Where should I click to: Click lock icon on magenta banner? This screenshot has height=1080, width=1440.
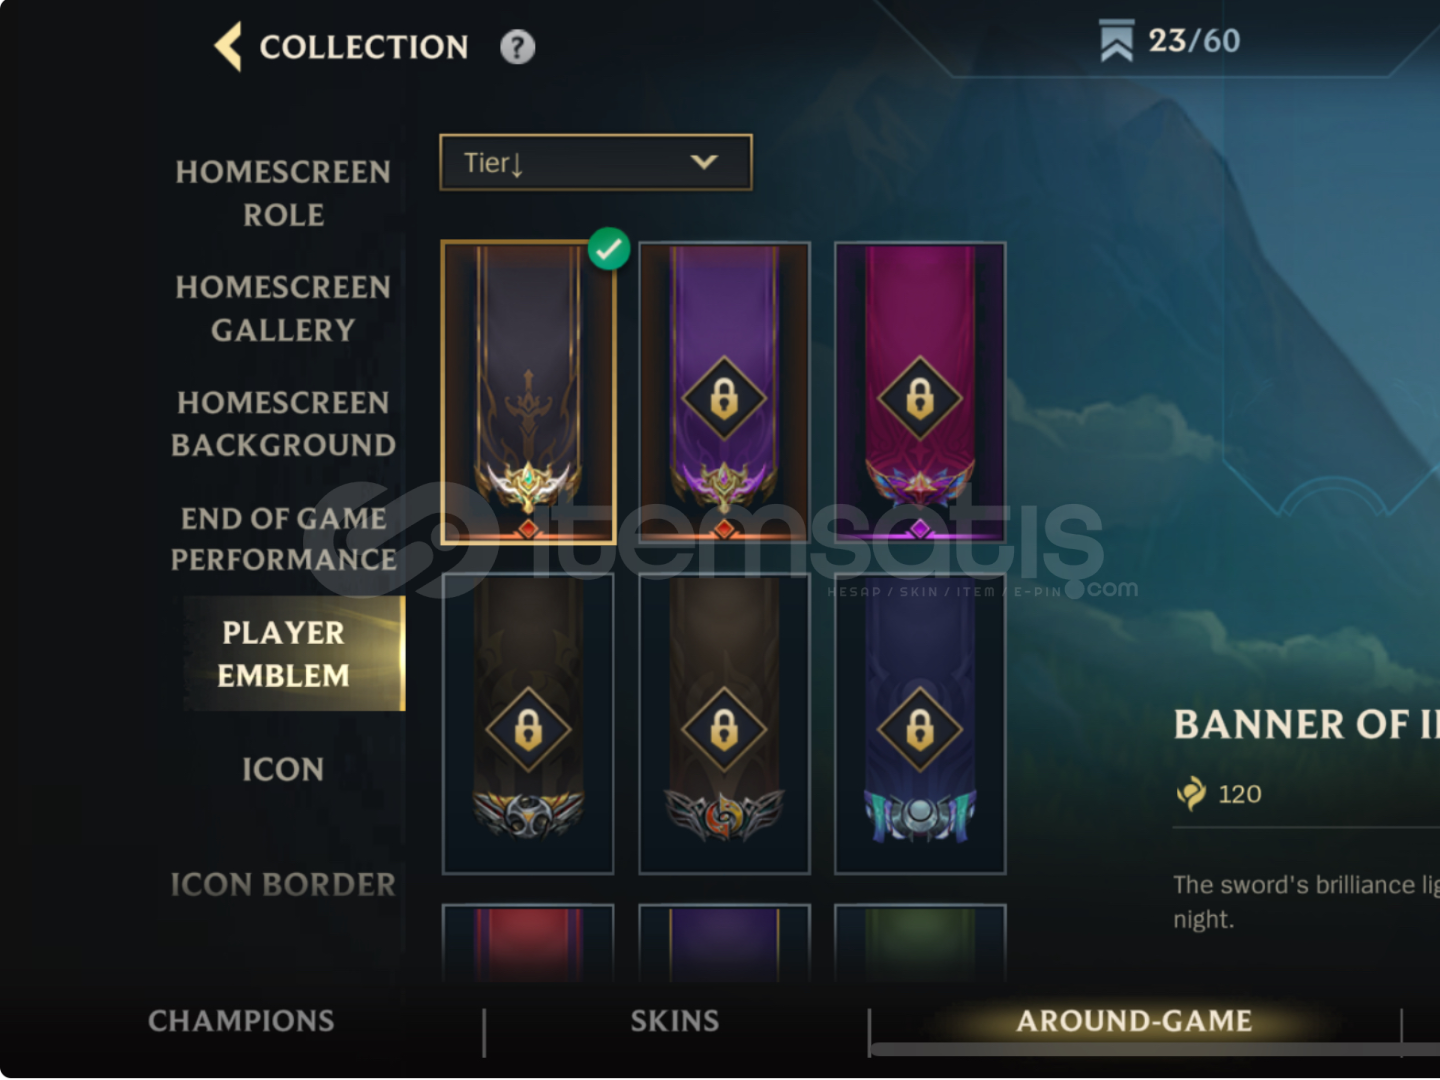(920, 398)
